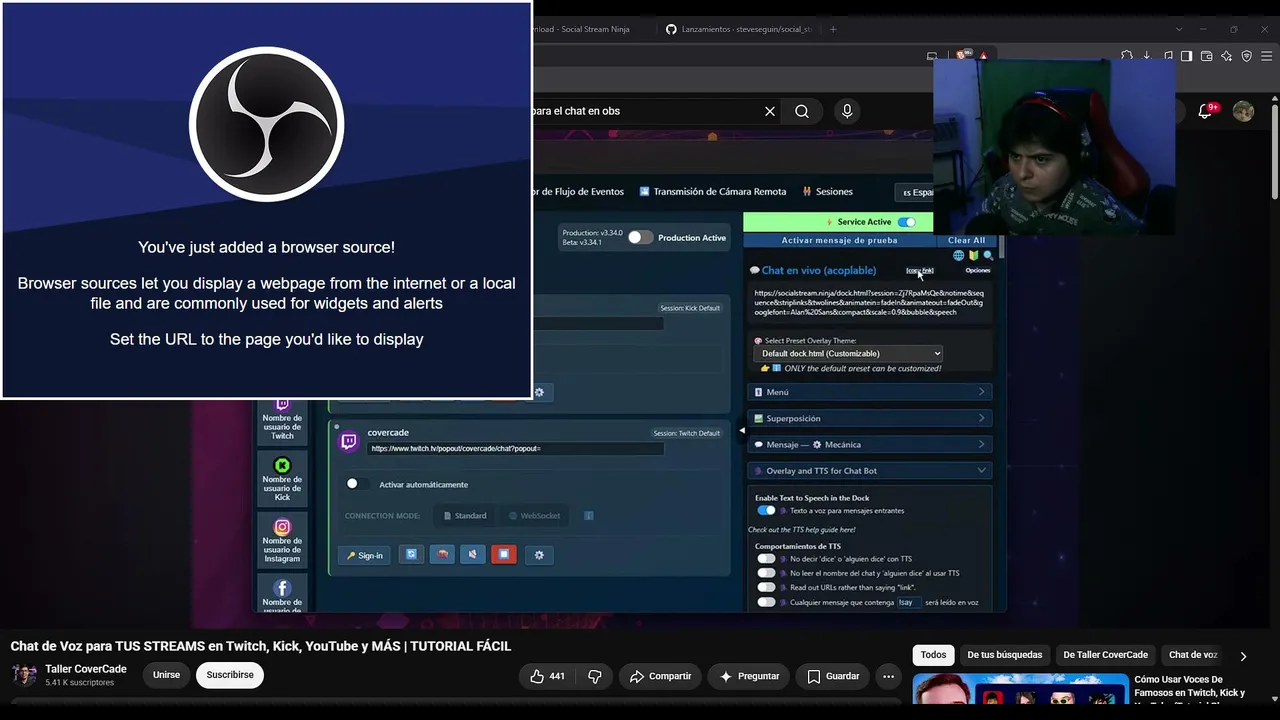Screen dimensions: 1280x720
Task: Open the browser downloads arrow icon
Action: click(x=1147, y=56)
